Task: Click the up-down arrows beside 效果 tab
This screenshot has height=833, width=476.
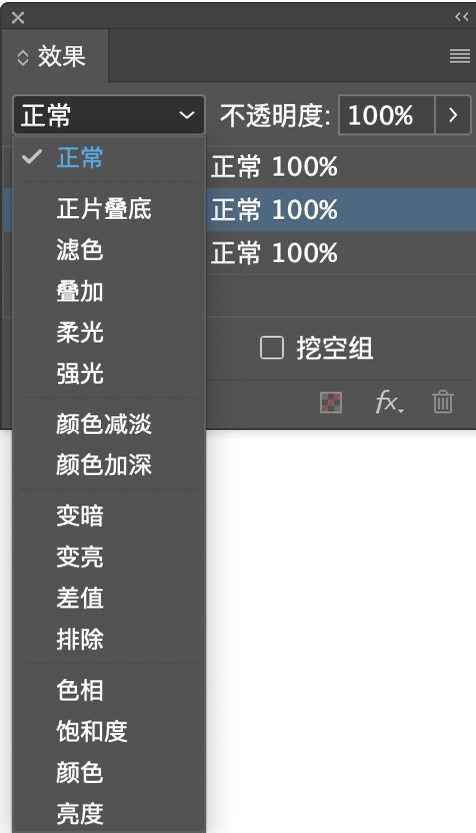Action: coord(23,57)
